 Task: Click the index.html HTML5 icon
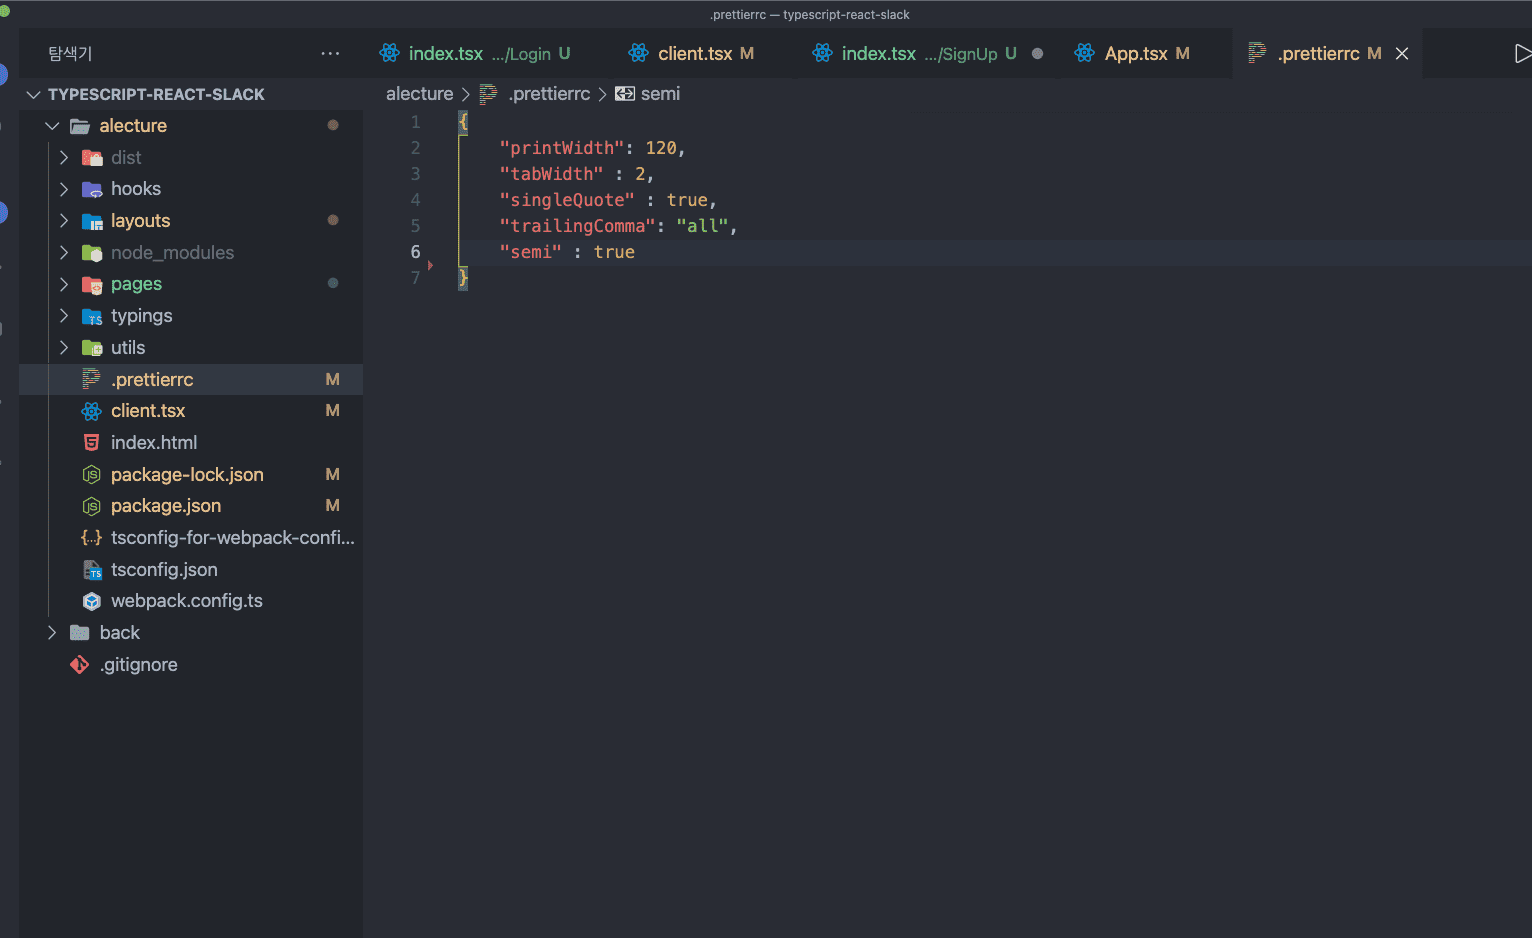(92, 443)
